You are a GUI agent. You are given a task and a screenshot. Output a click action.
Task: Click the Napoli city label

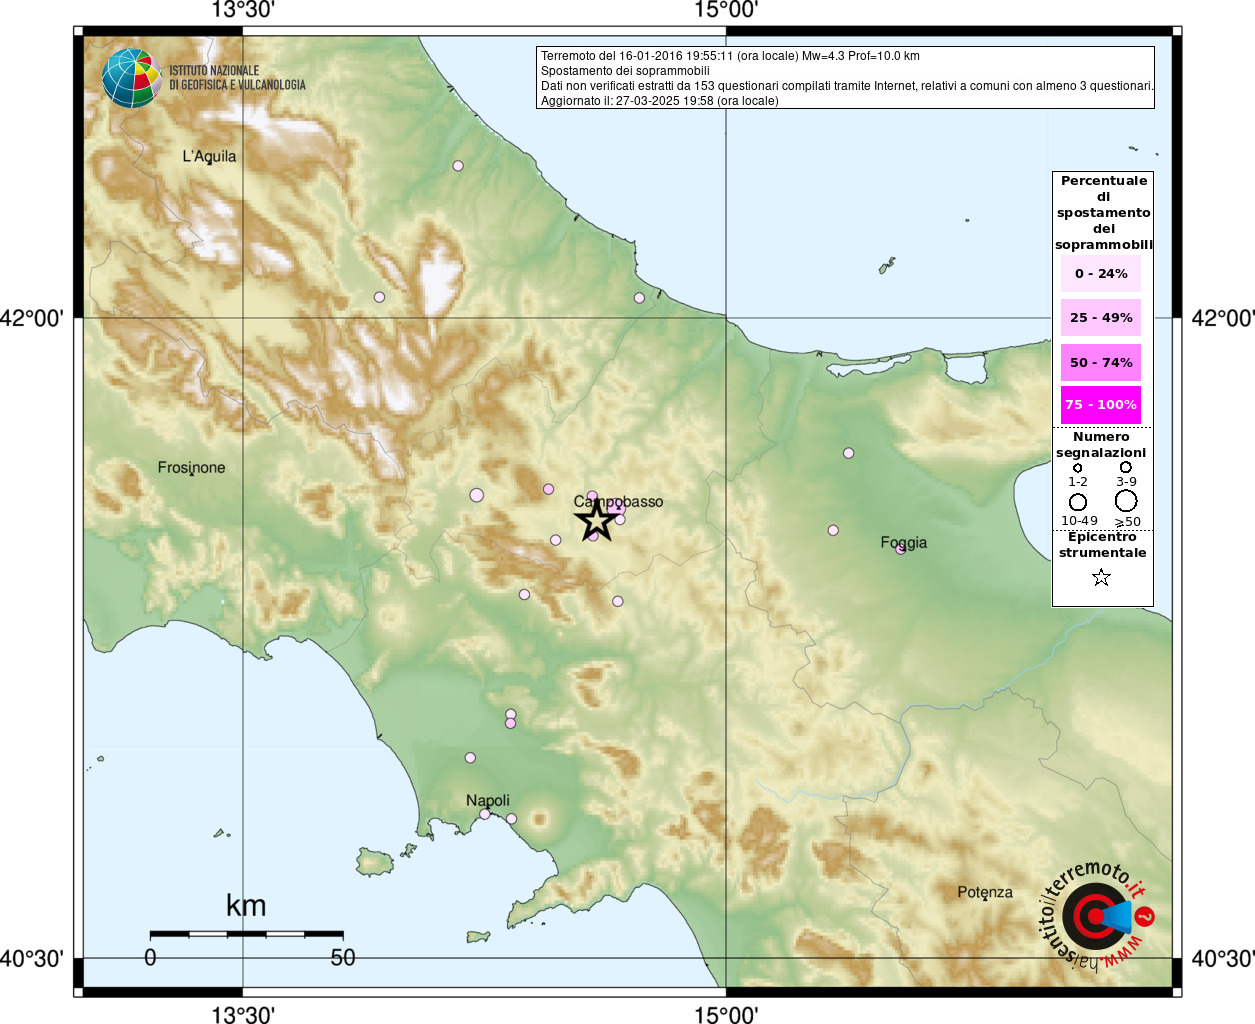pyautogui.click(x=488, y=800)
